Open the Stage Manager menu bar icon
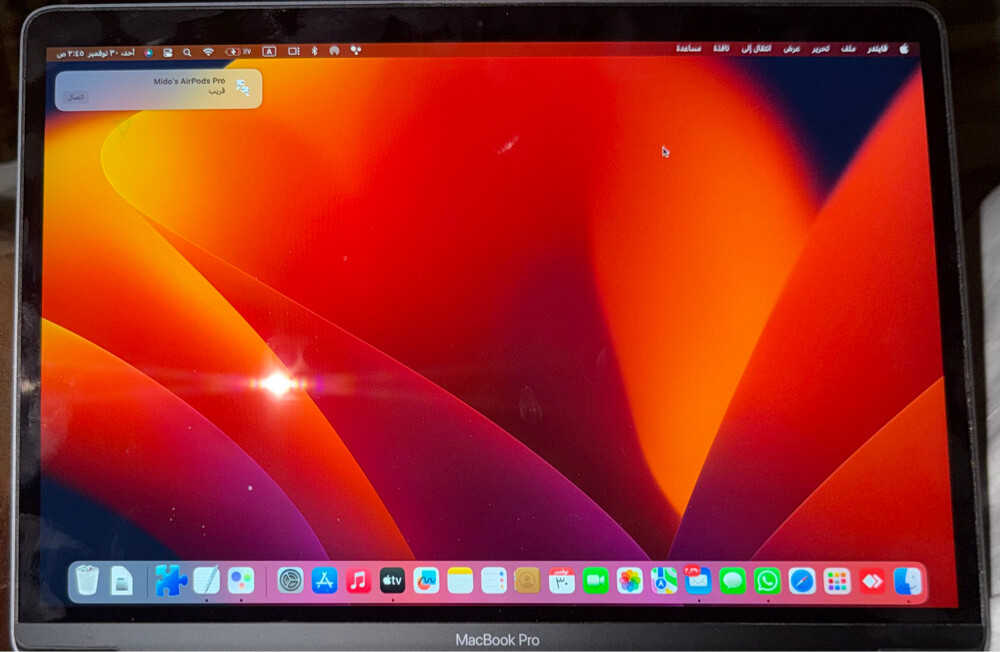 [x=293, y=51]
